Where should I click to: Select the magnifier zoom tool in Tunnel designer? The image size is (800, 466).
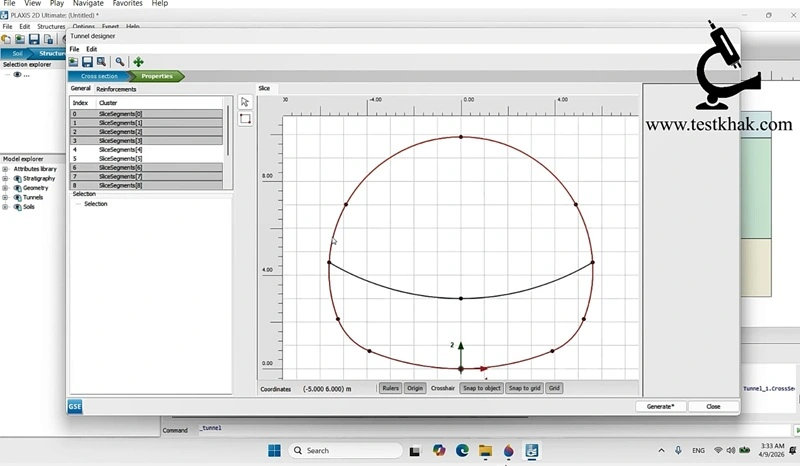[x=120, y=62]
